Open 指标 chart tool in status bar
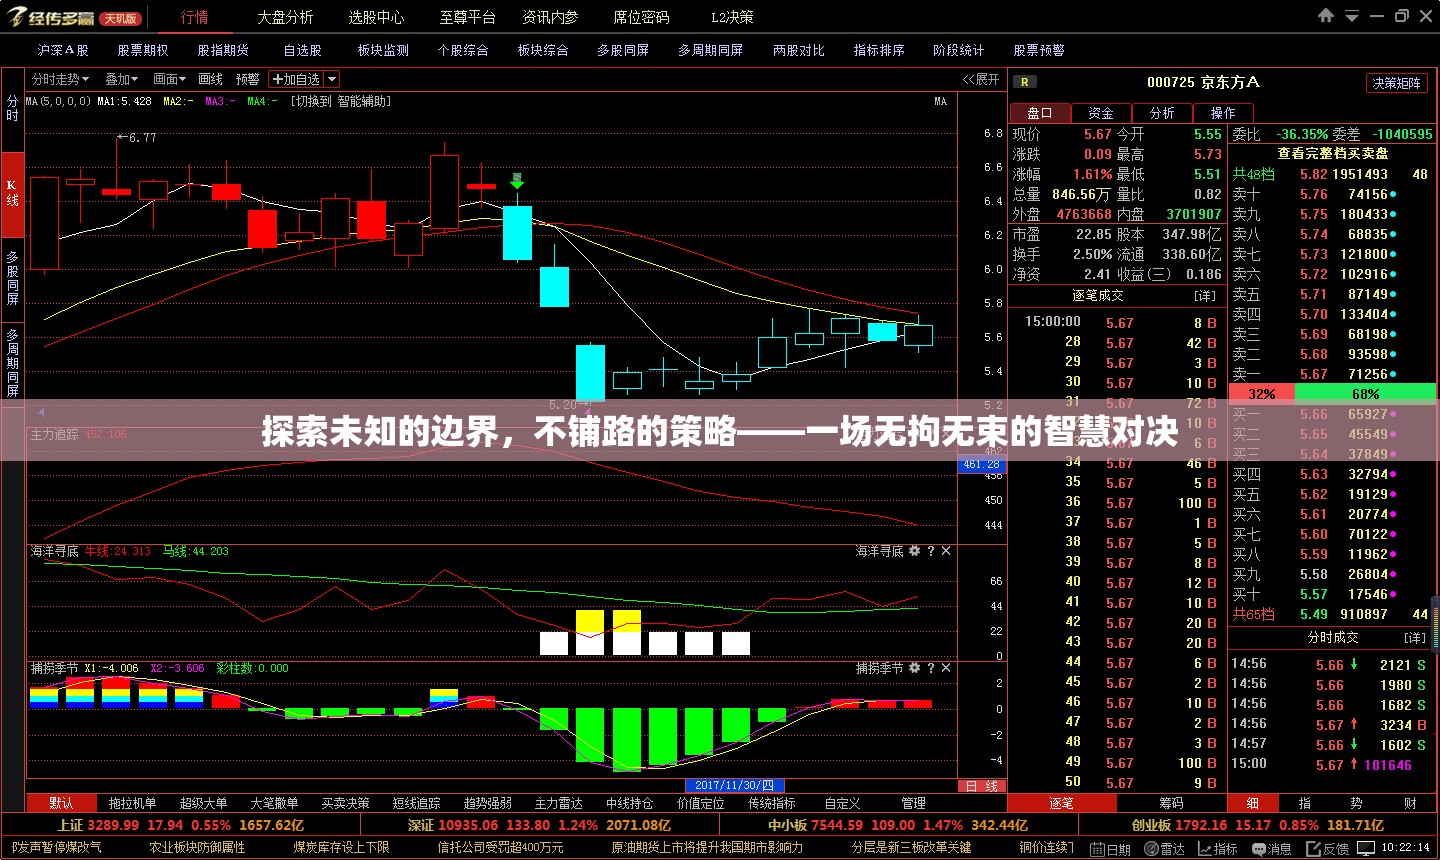This screenshot has height=860, width=1440. pyautogui.click(x=1218, y=849)
